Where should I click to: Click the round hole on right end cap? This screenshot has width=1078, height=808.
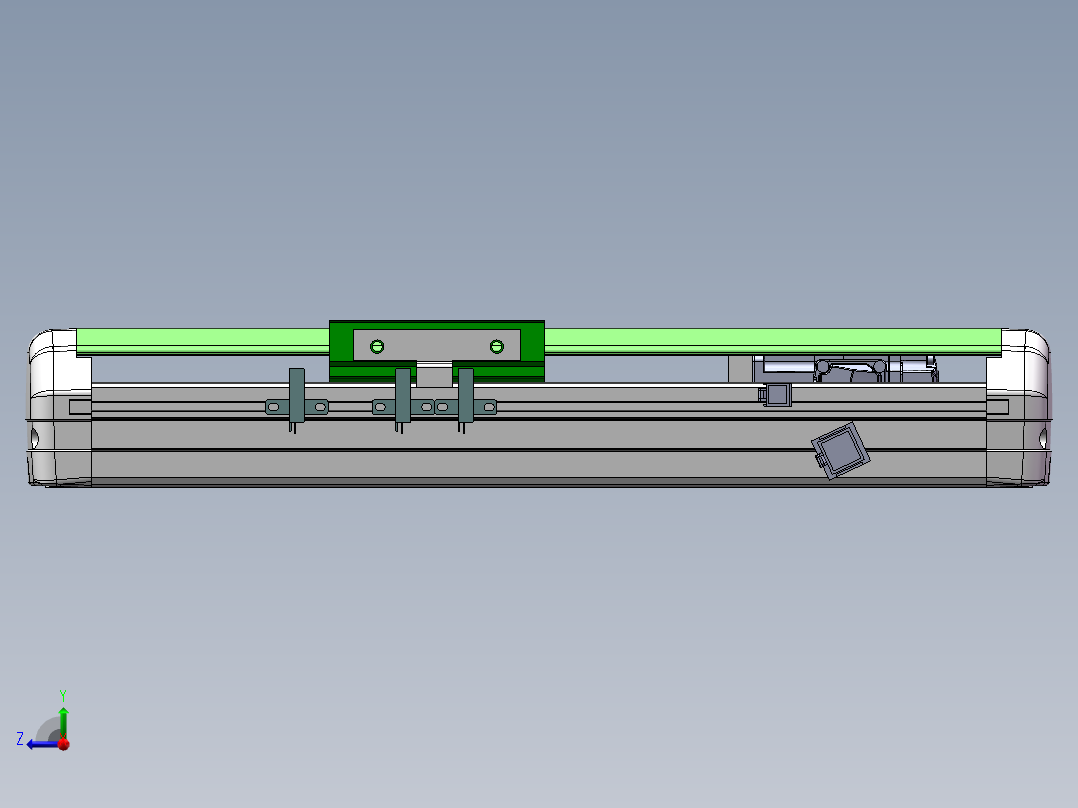pyautogui.click(x=1042, y=437)
